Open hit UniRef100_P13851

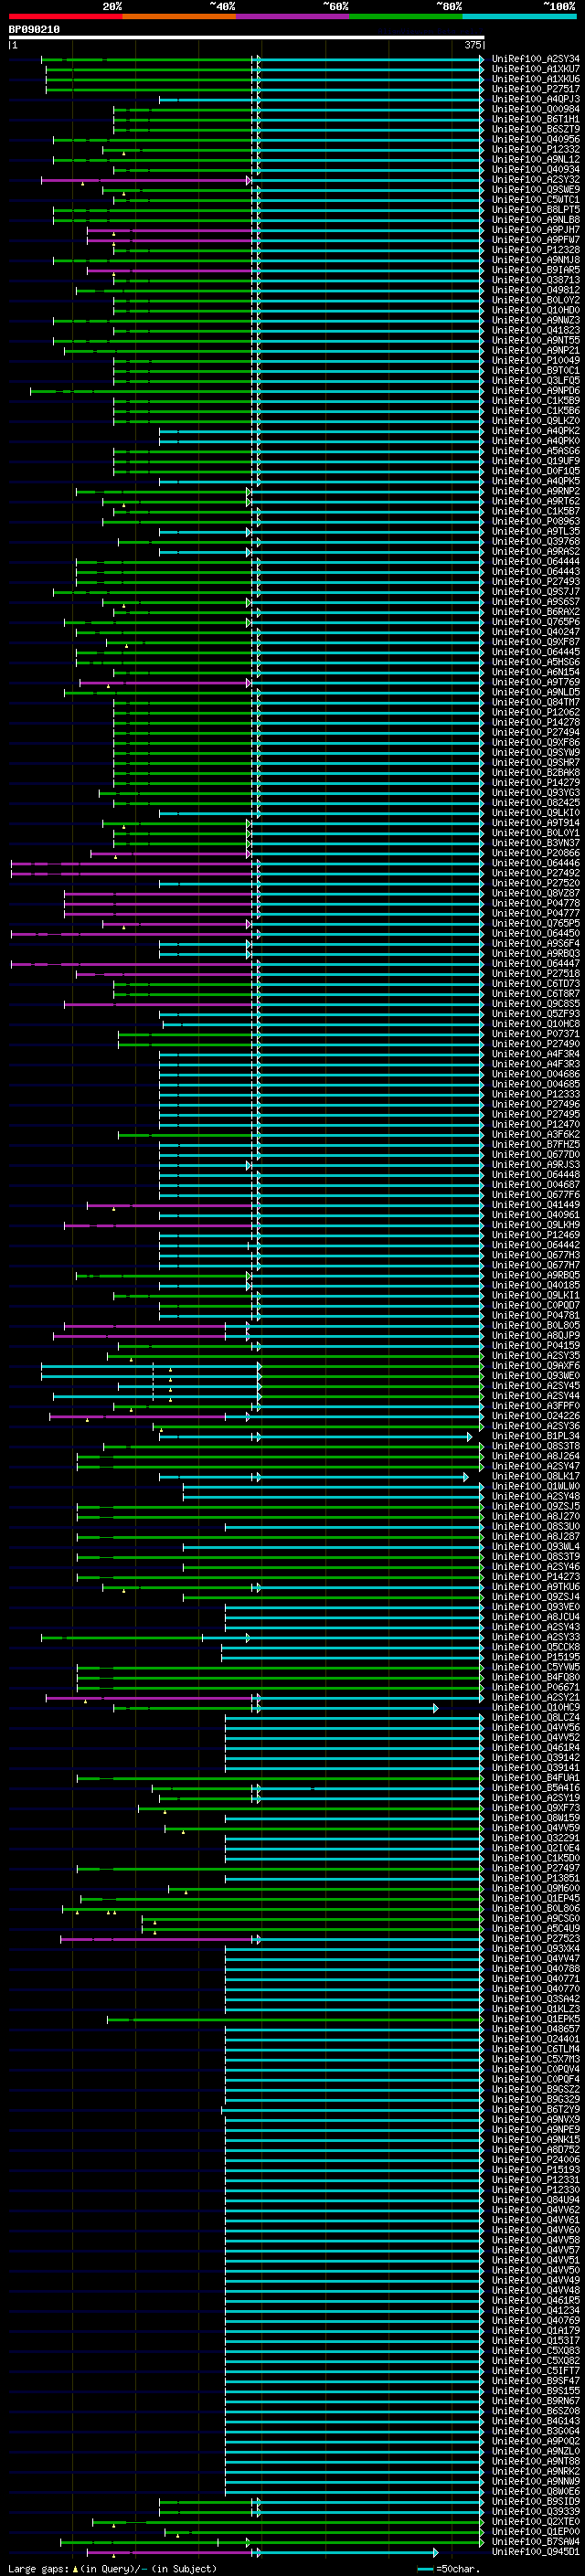click(536, 1879)
